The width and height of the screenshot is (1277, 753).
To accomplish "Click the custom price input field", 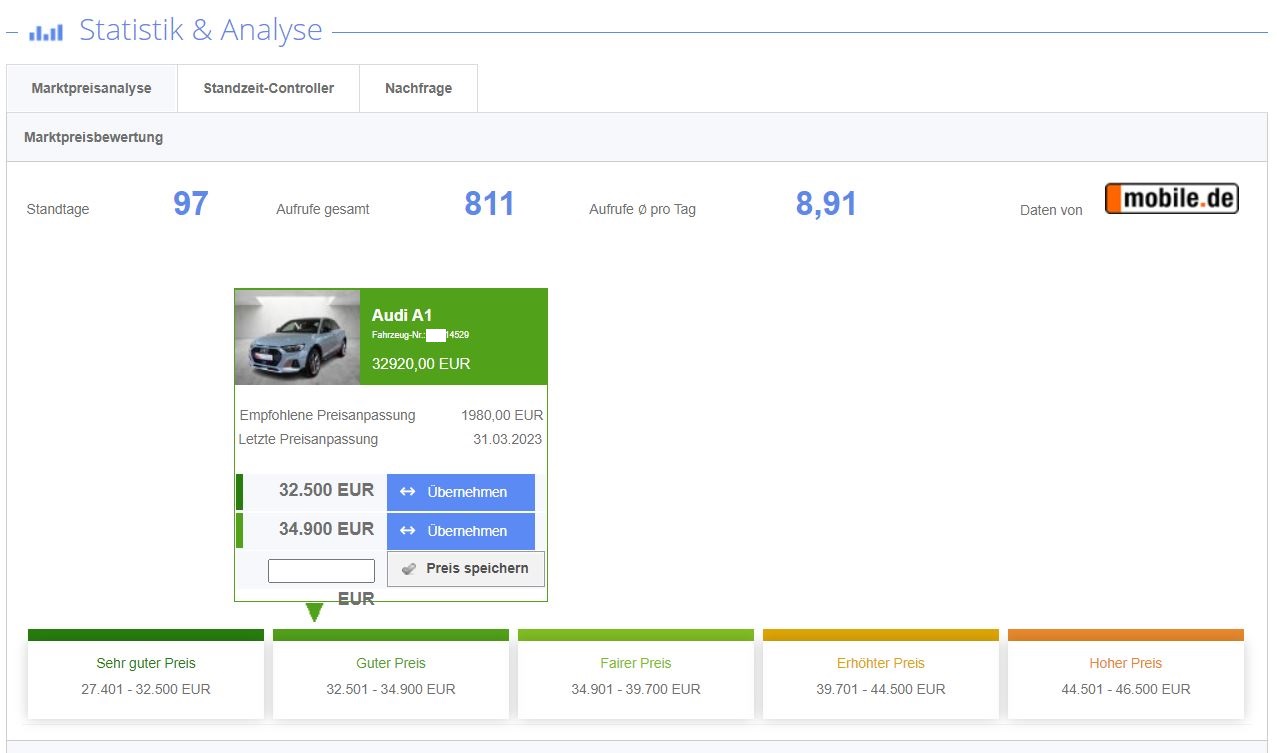I will tap(321, 570).
